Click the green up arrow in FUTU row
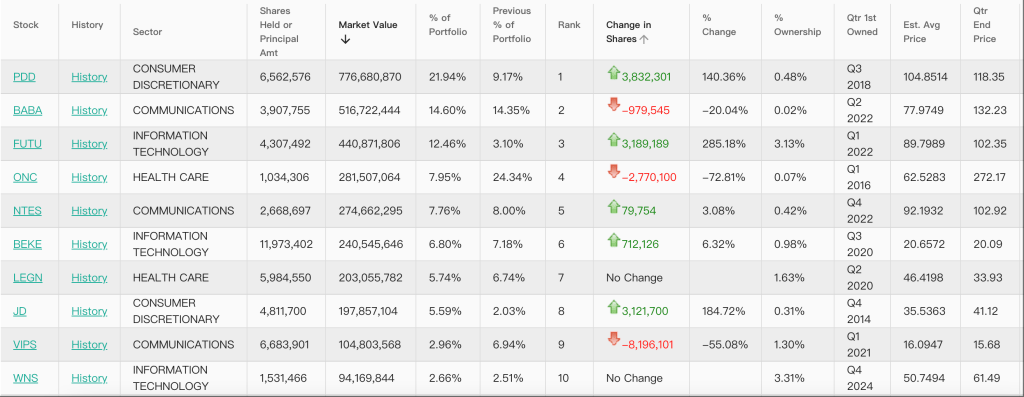The height and width of the screenshot is (397, 1024). point(613,139)
